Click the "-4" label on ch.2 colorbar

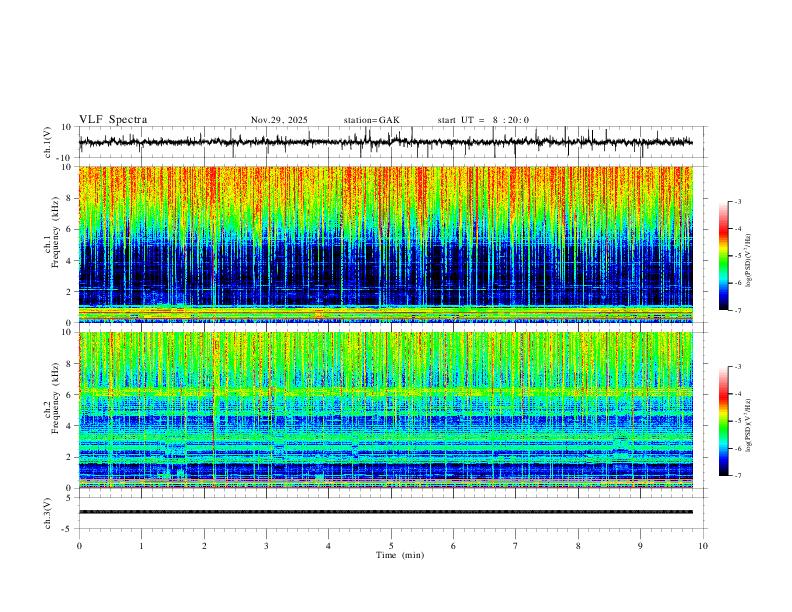coord(738,394)
